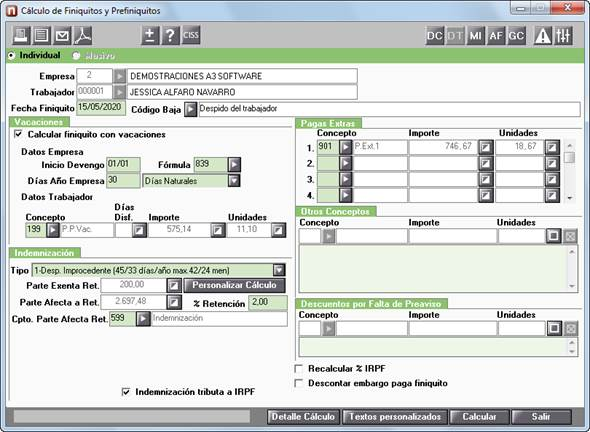This screenshot has width=590, height=432.
Task: Open Empresa selector arrow button
Action: 119,76
